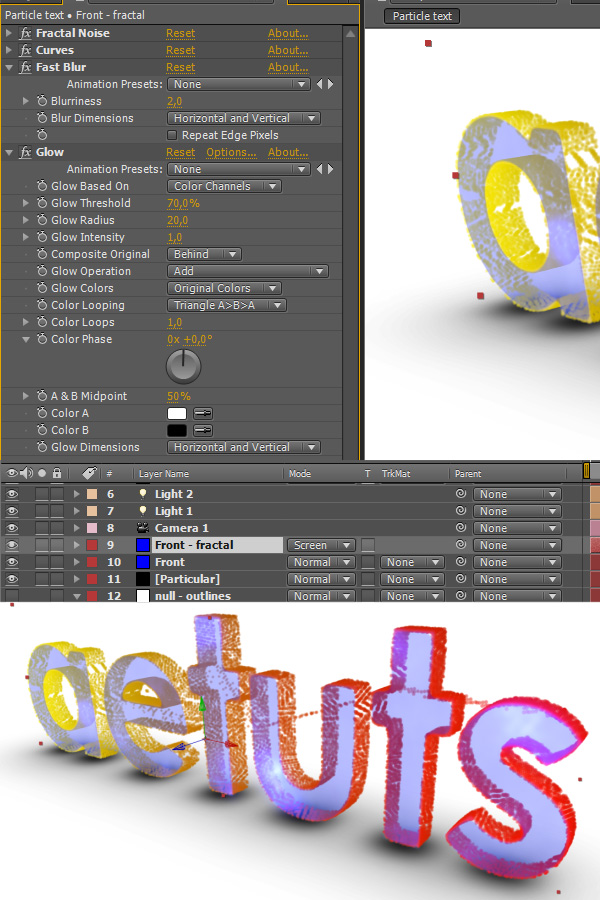Click the Color Phase angle dial

184,366
